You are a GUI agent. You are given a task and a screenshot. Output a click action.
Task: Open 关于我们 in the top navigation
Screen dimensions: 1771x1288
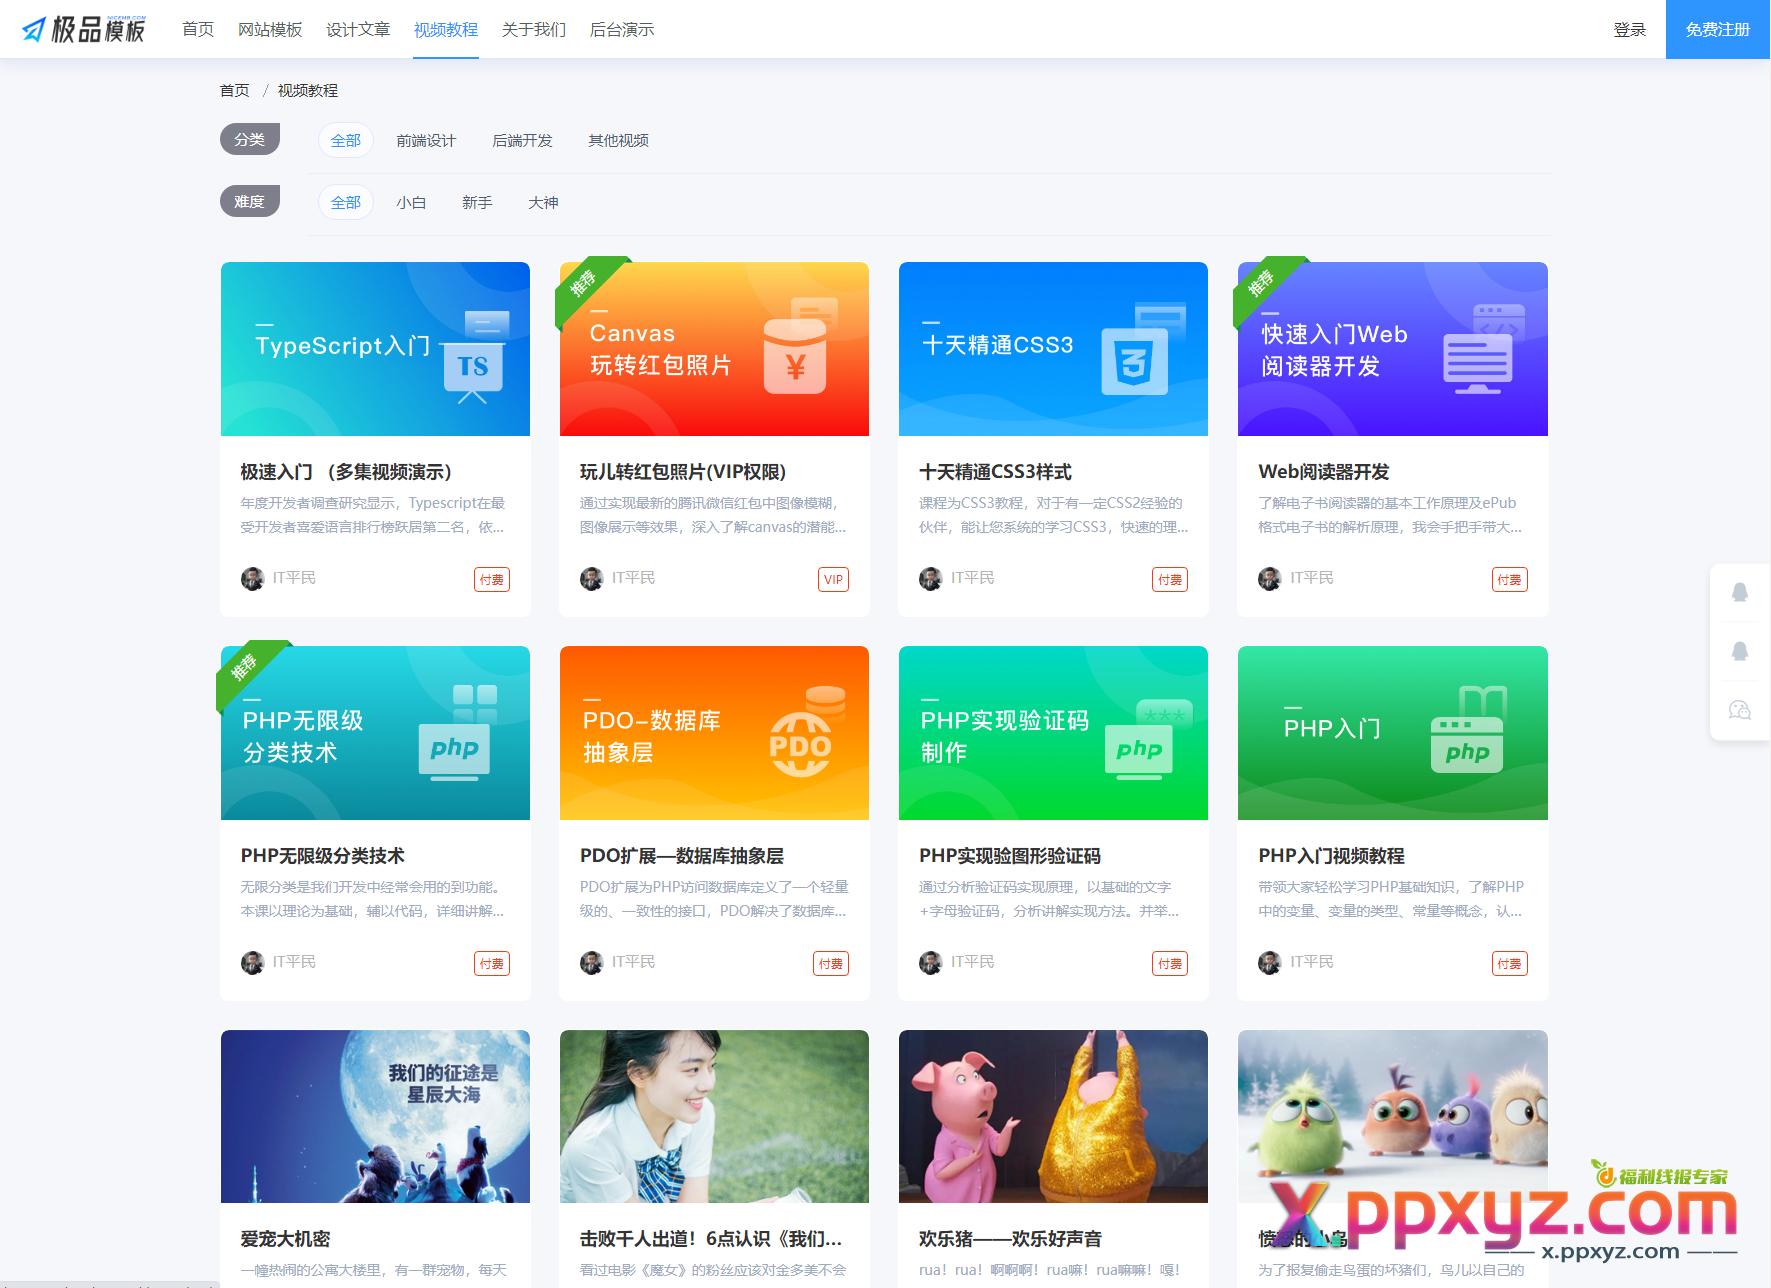coord(534,29)
